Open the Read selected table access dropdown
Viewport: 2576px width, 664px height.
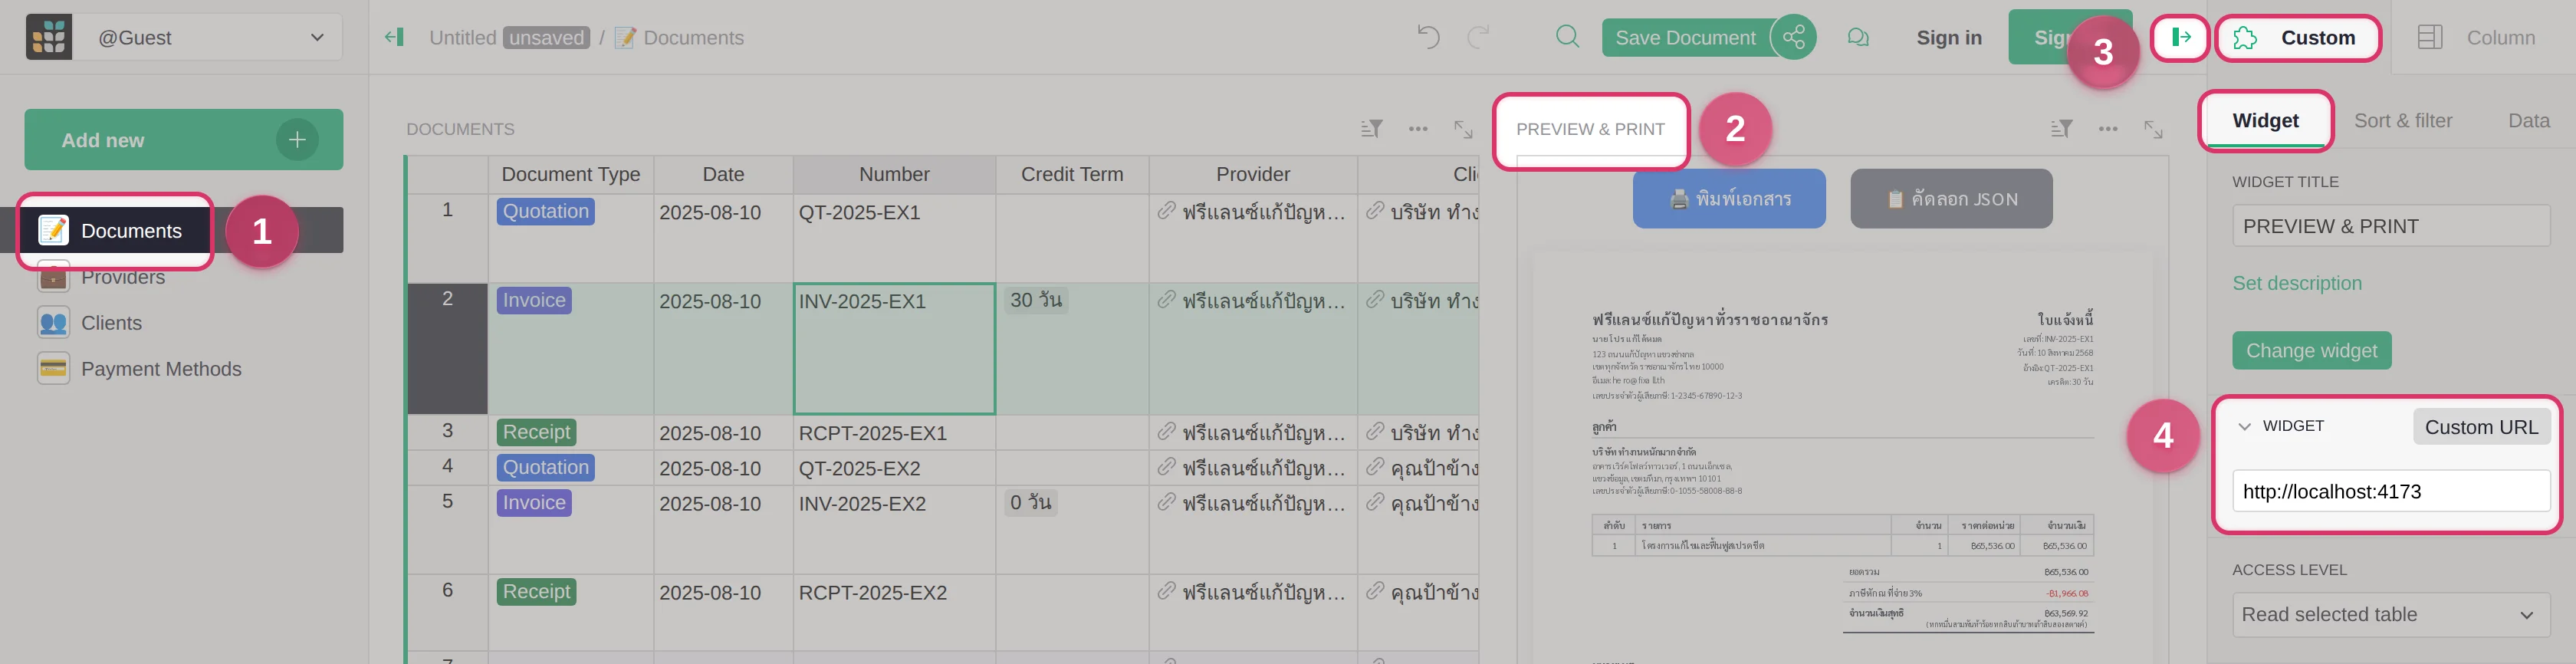coord(2389,614)
